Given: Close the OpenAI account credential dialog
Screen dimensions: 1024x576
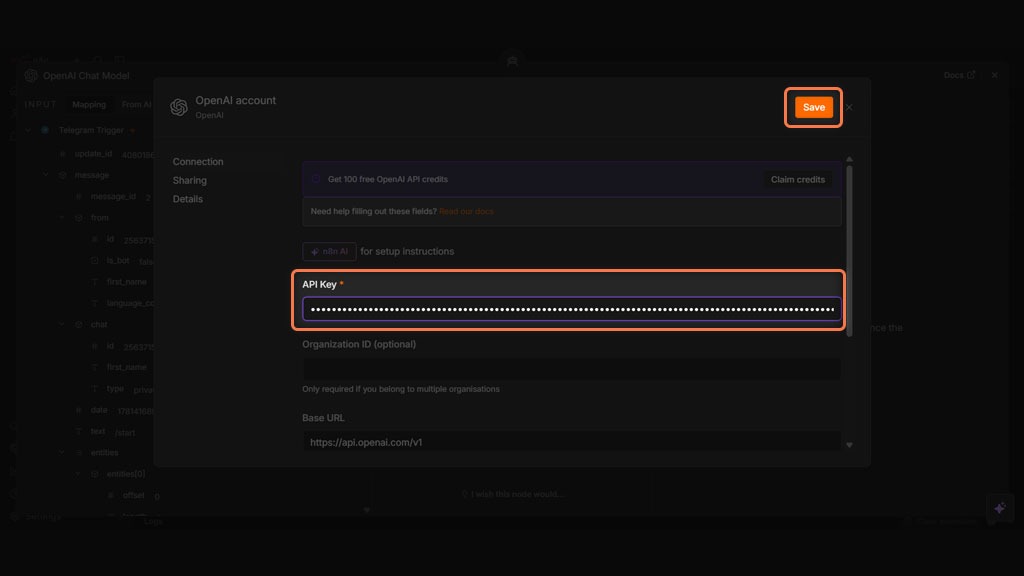Looking at the screenshot, I should tap(849, 107).
